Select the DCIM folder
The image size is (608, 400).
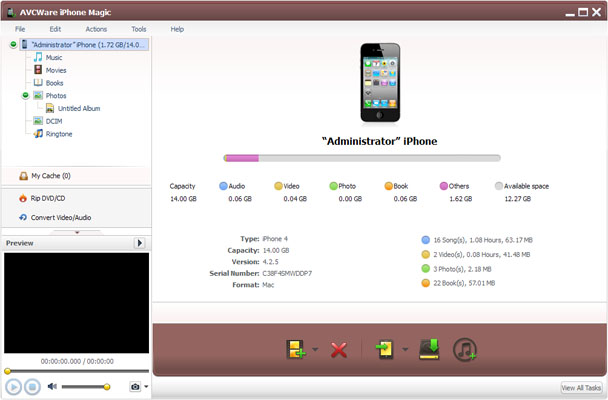(x=54, y=121)
